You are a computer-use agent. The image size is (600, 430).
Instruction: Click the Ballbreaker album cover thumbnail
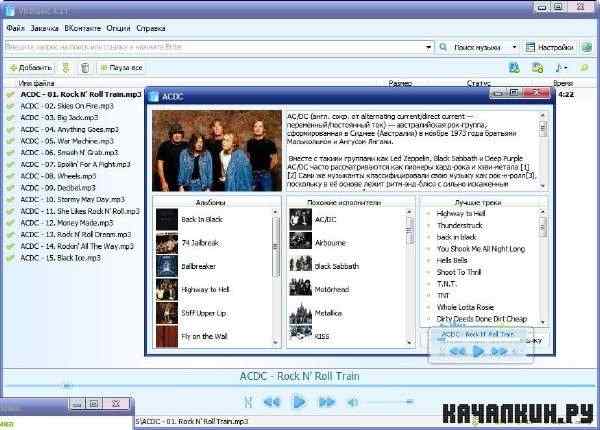click(x=167, y=266)
